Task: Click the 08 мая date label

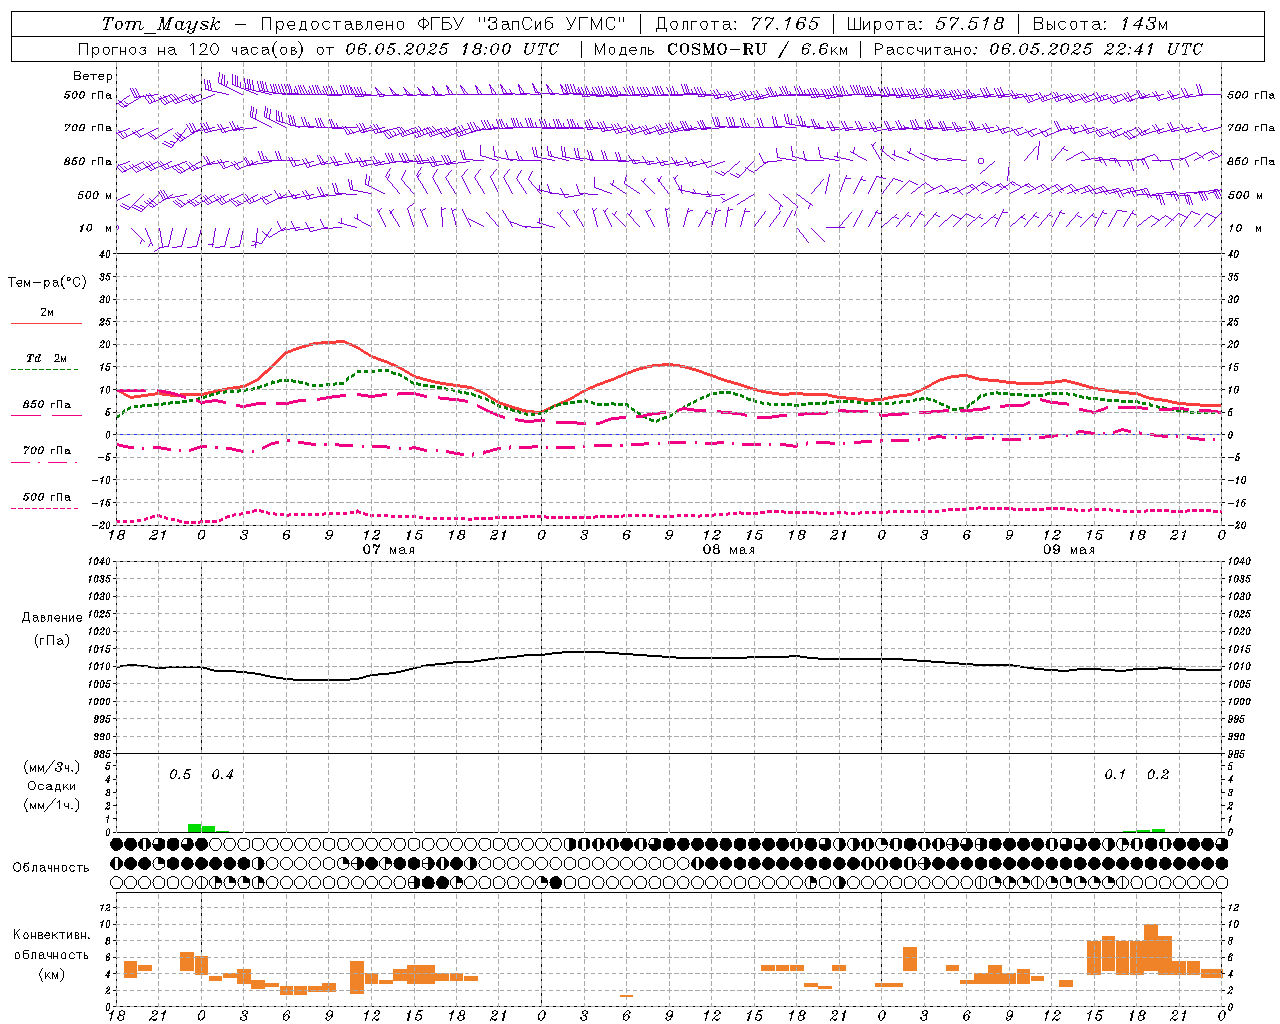Action: pyautogui.click(x=729, y=550)
